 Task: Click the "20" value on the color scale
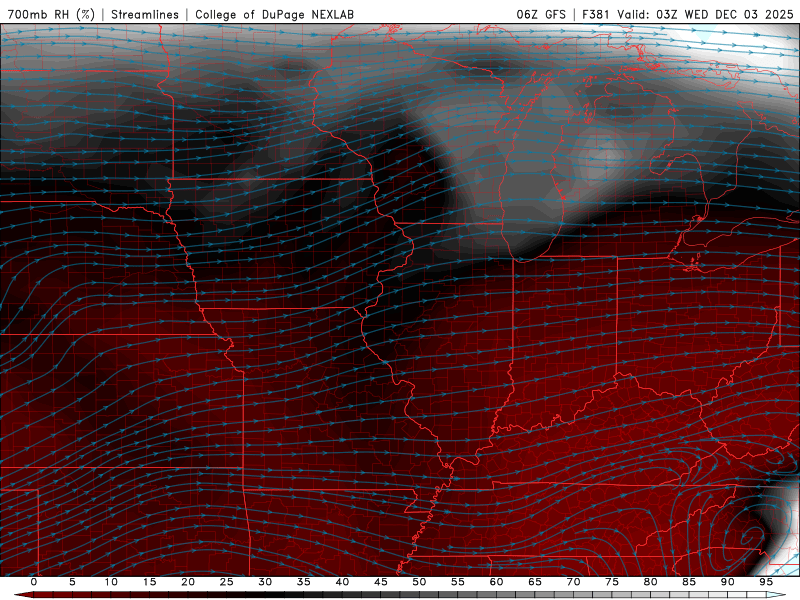tap(188, 582)
